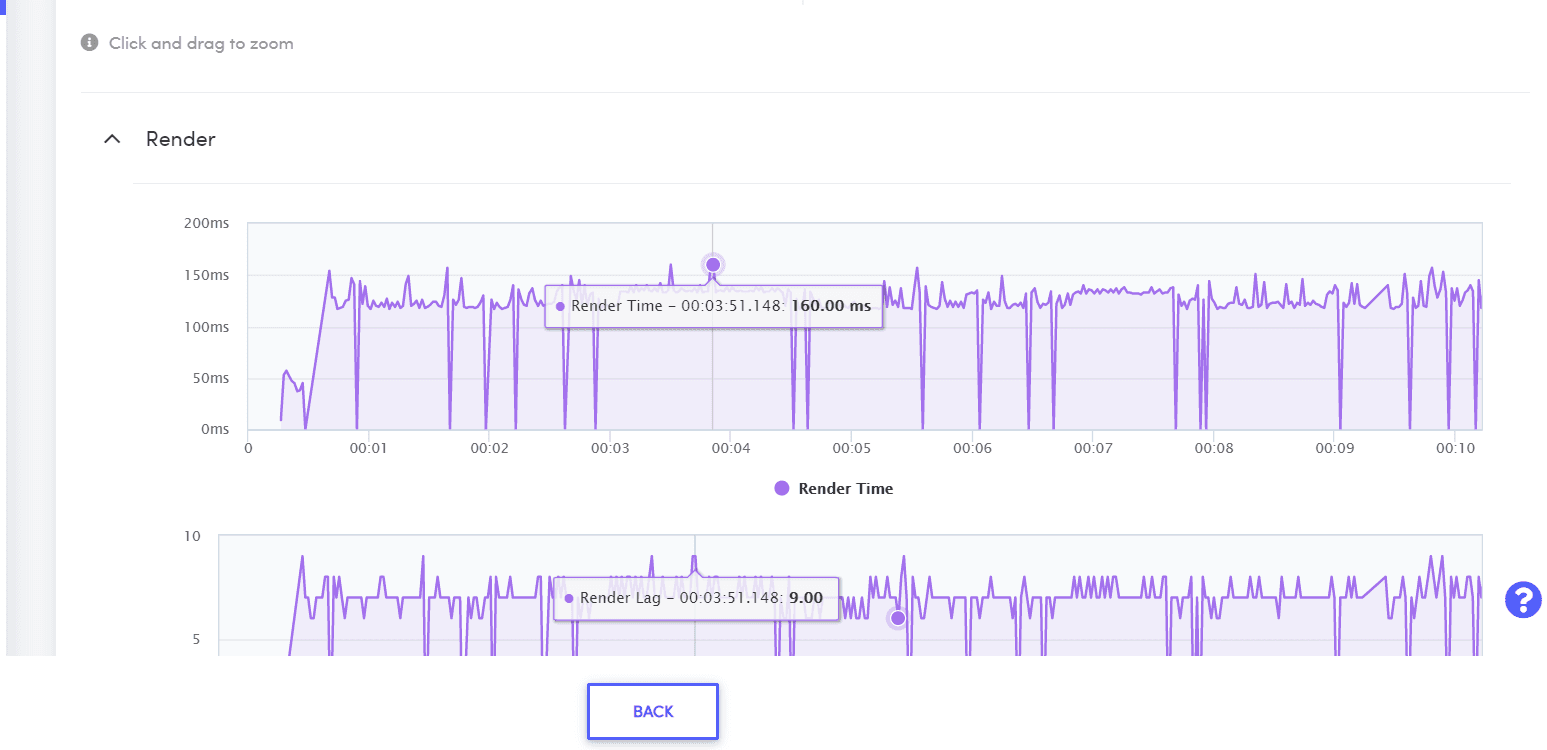Collapse the Render section chevron
The height and width of the screenshot is (750, 1547).
(113, 139)
